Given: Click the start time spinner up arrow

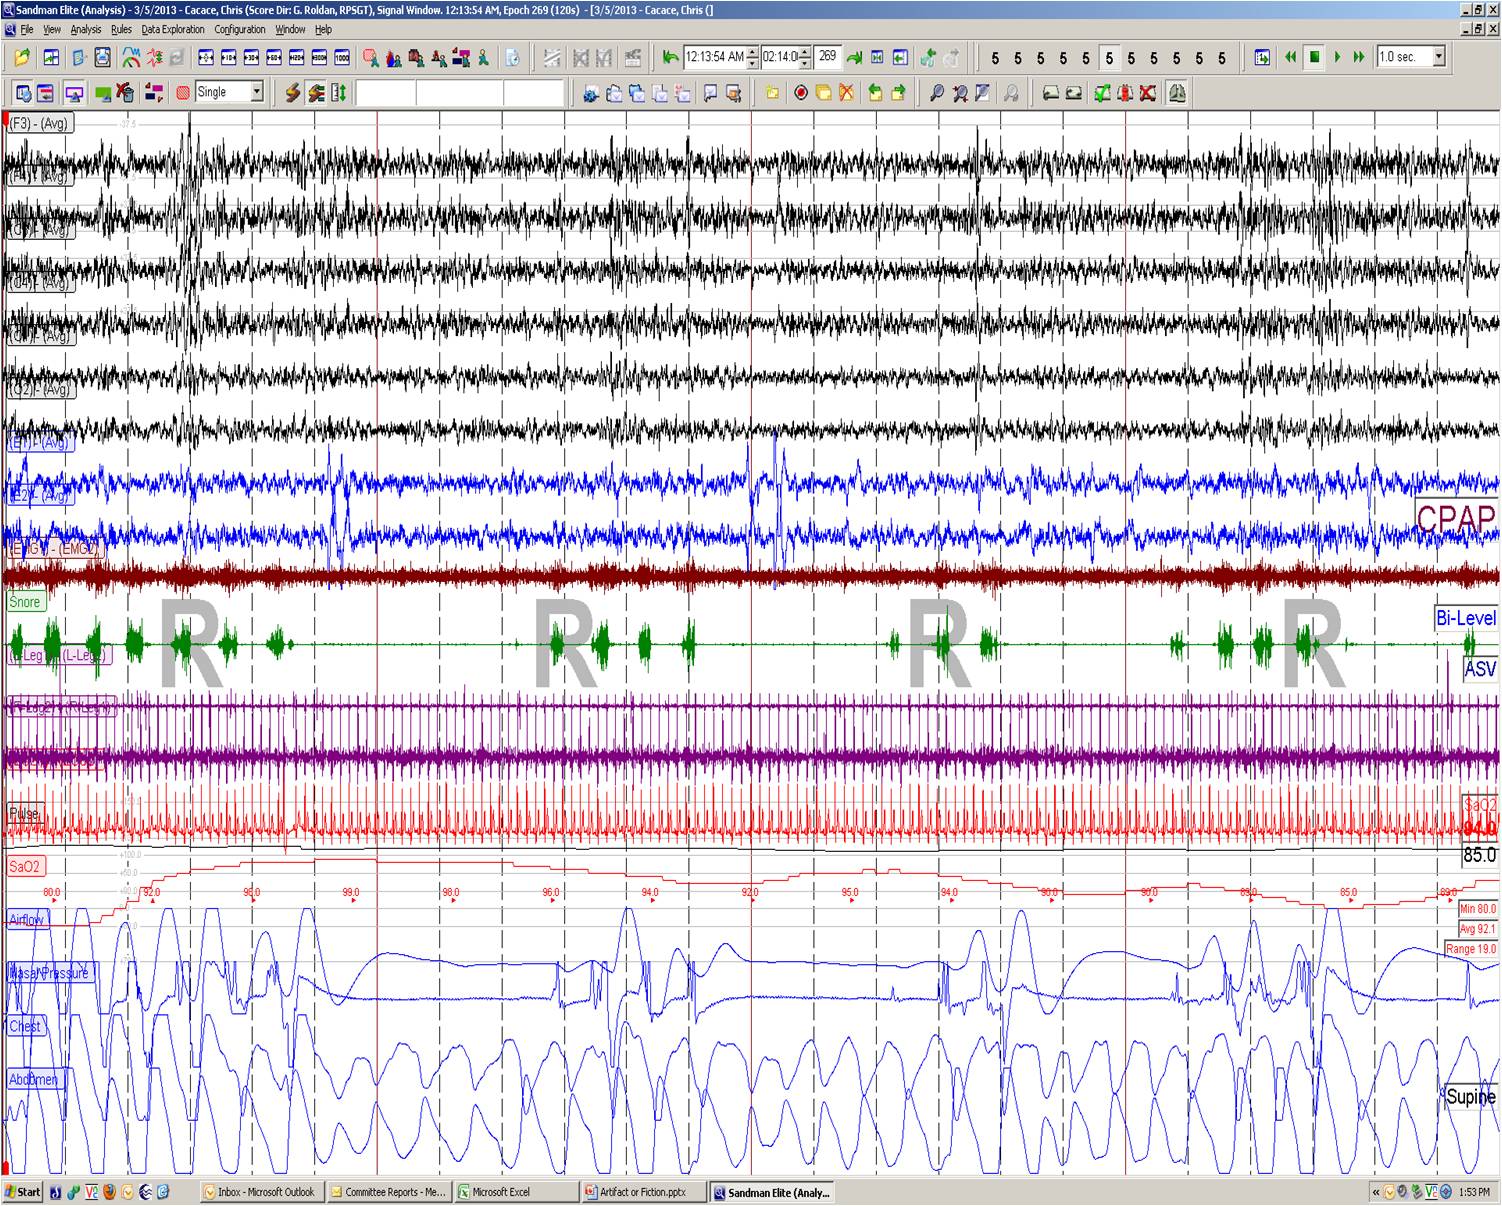Looking at the screenshot, I should 753,52.
